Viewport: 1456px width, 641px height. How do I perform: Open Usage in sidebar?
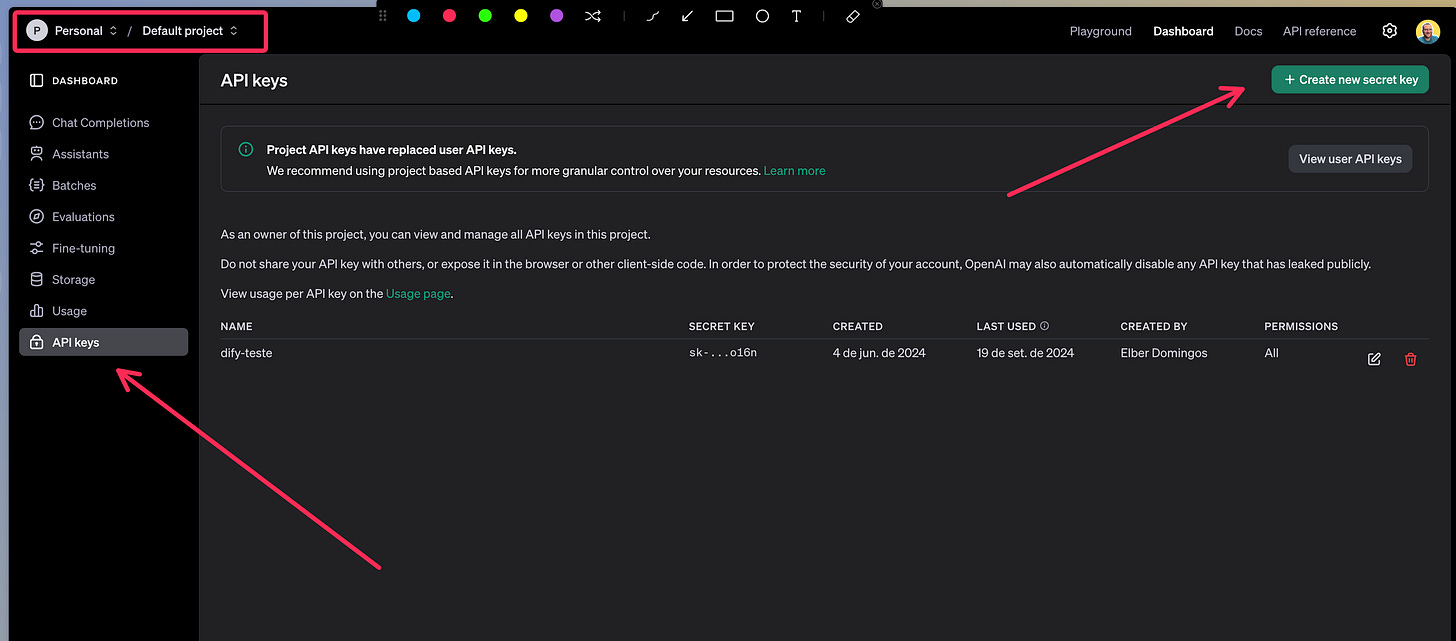click(x=103, y=311)
